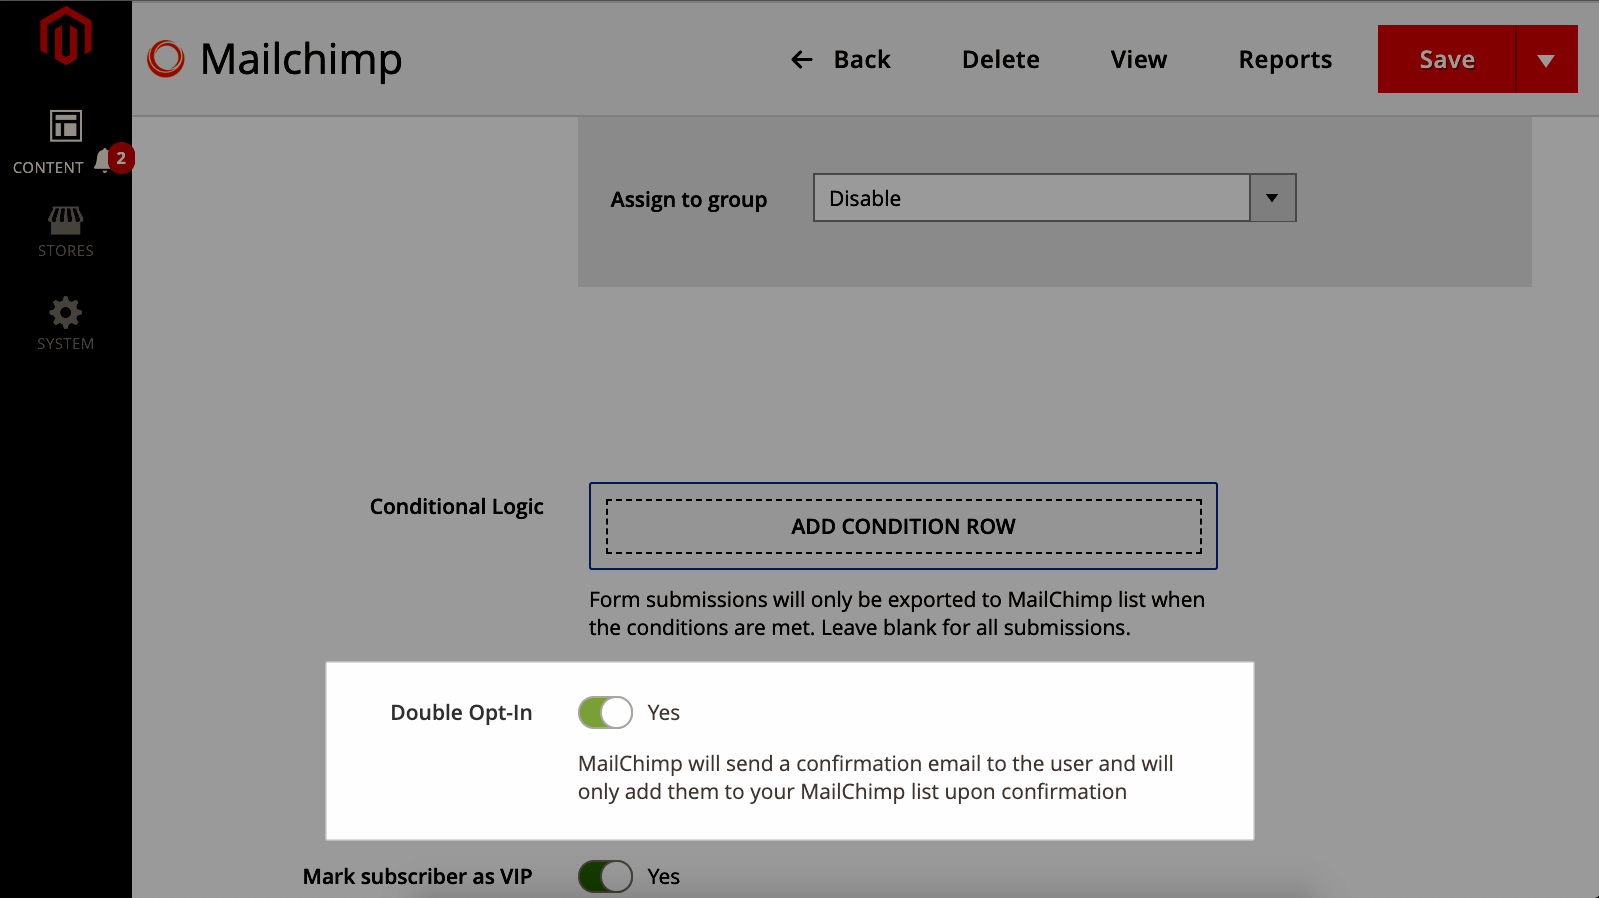Toggle Mark subscriber as VIP switch

[605, 876]
